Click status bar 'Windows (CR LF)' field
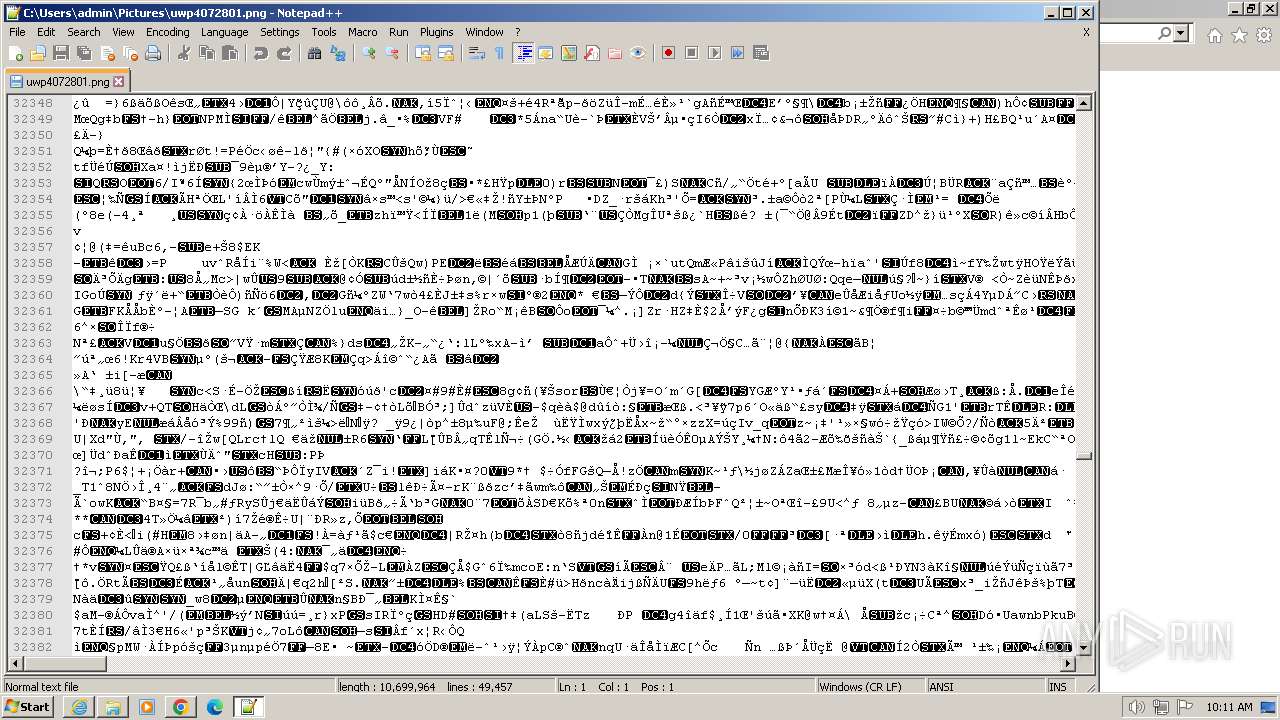Image resolution: width=1280 pixels, height=720 pixels. pyautogui.click(x=871, y=687)
